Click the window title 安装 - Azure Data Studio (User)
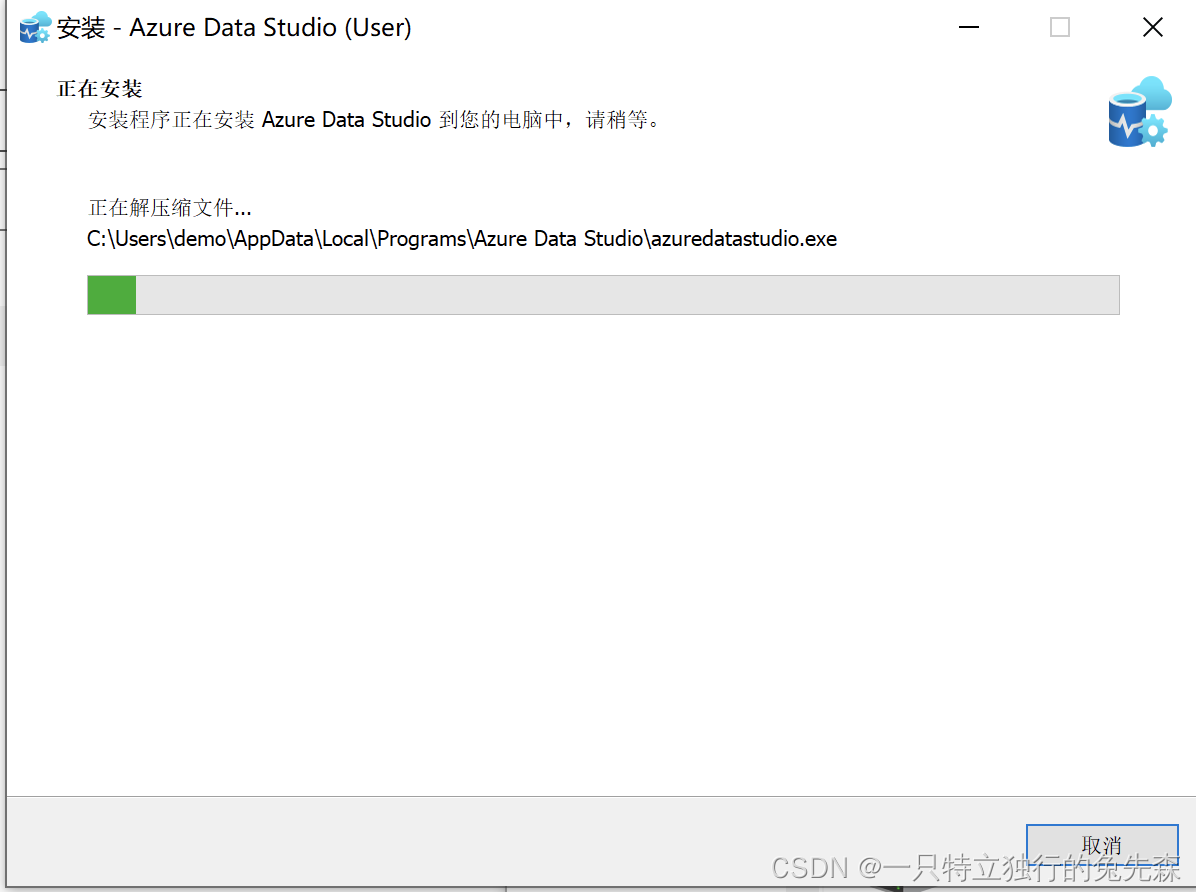The image size is (1196, 892). tap(233, 27)
